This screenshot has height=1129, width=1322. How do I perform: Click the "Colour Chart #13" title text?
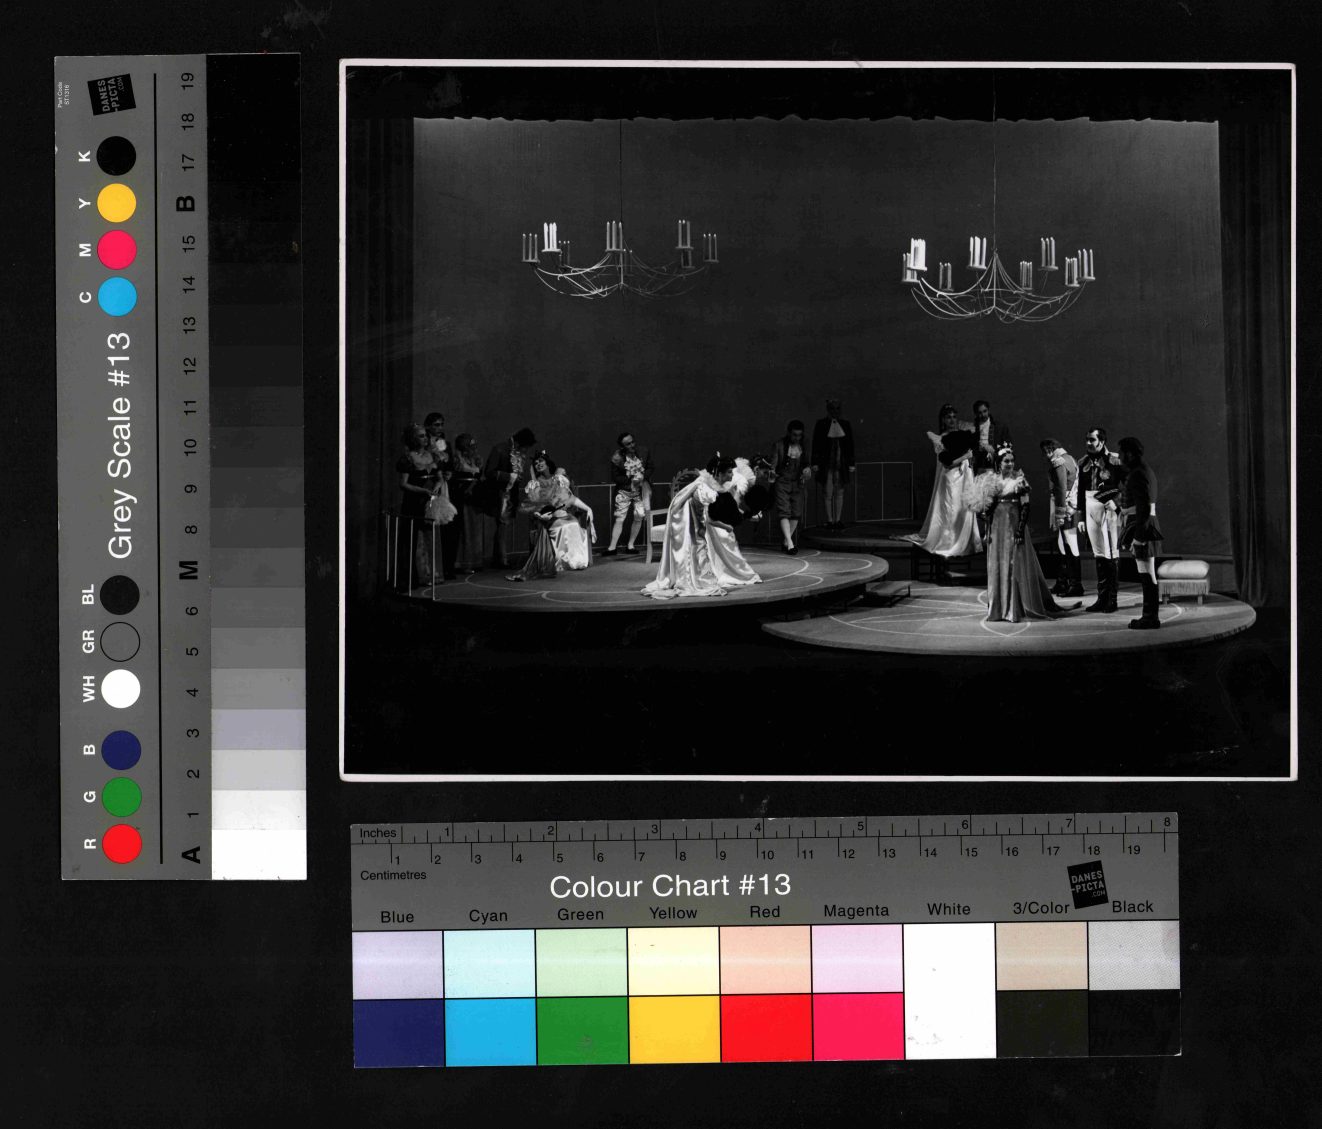[x=670, y=886]
